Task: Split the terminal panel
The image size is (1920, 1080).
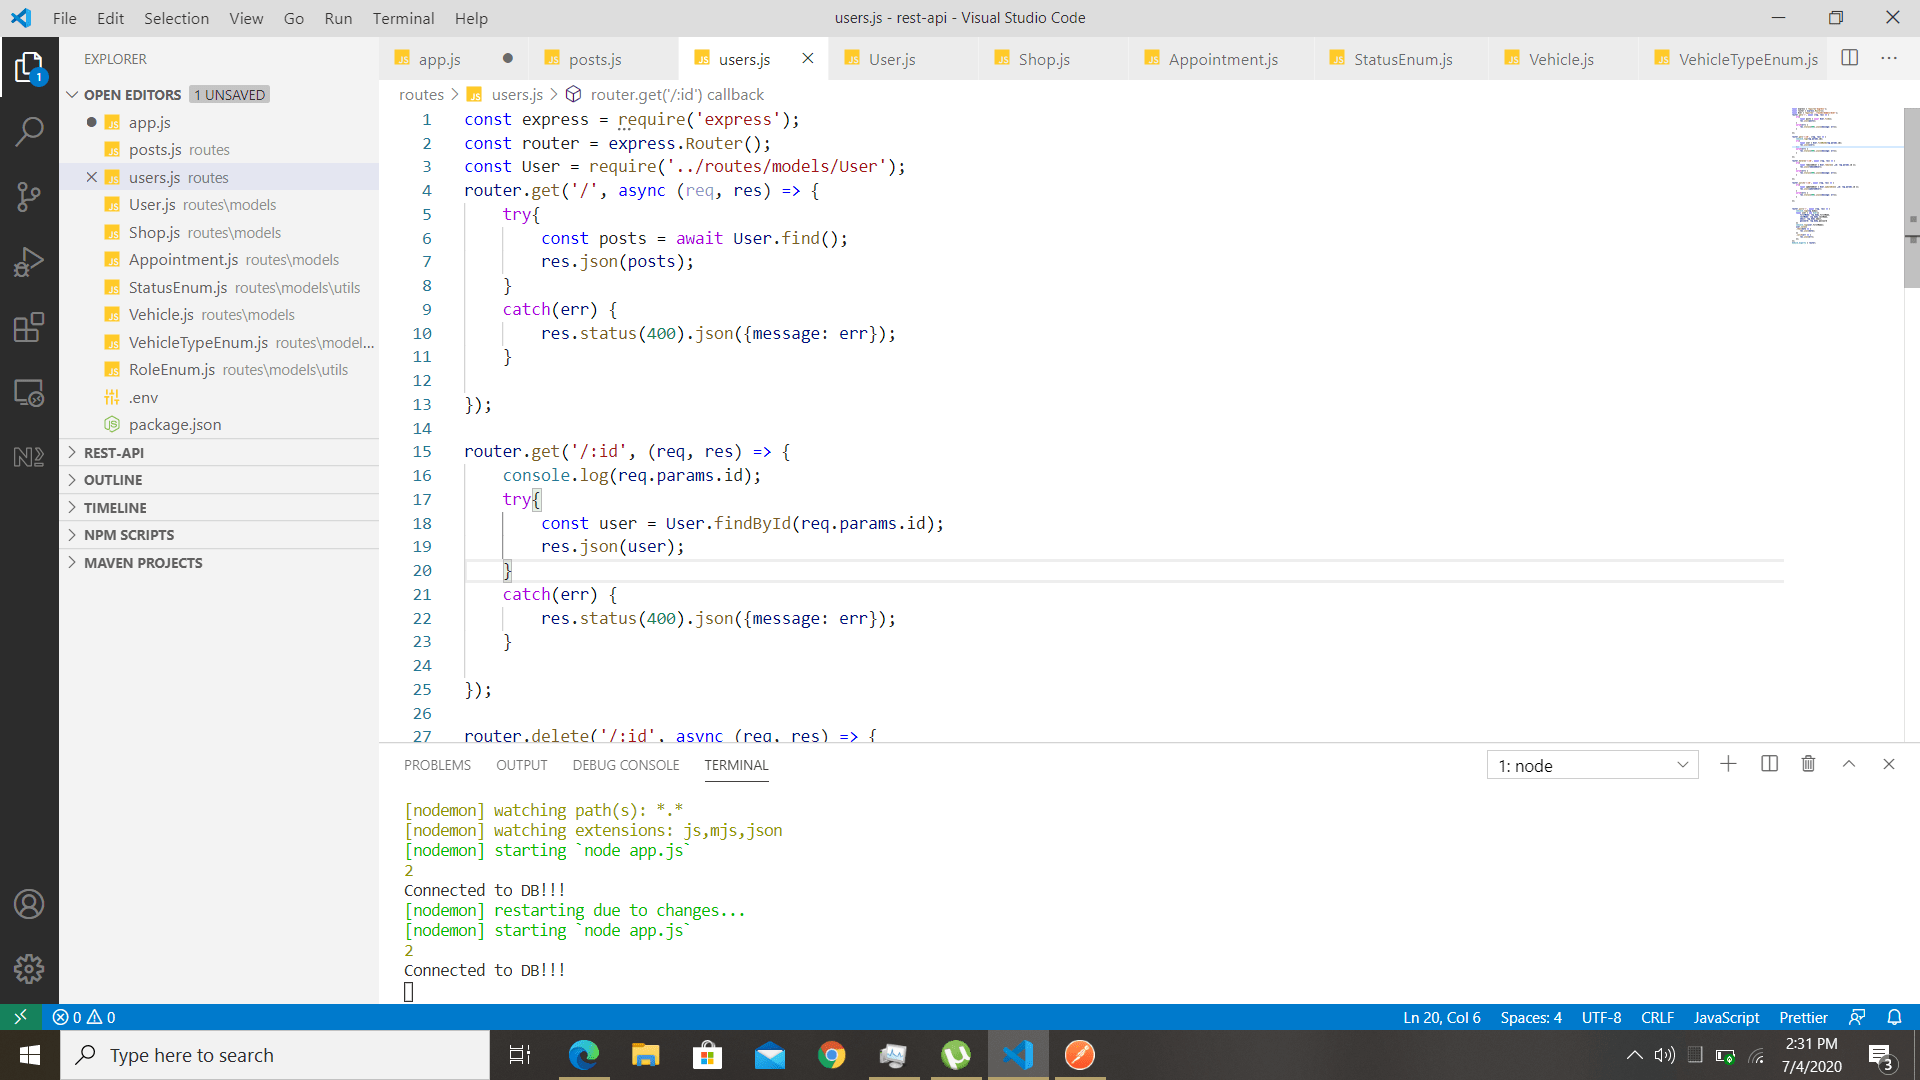Action: pyautogui.click(x=1769, y=764)
